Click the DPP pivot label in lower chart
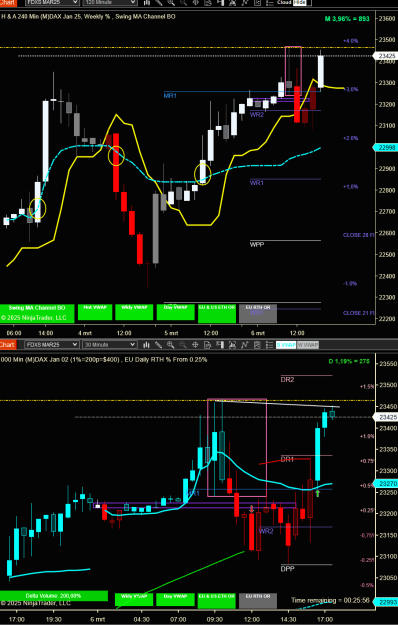398x625 pixels. click(287, 568)
